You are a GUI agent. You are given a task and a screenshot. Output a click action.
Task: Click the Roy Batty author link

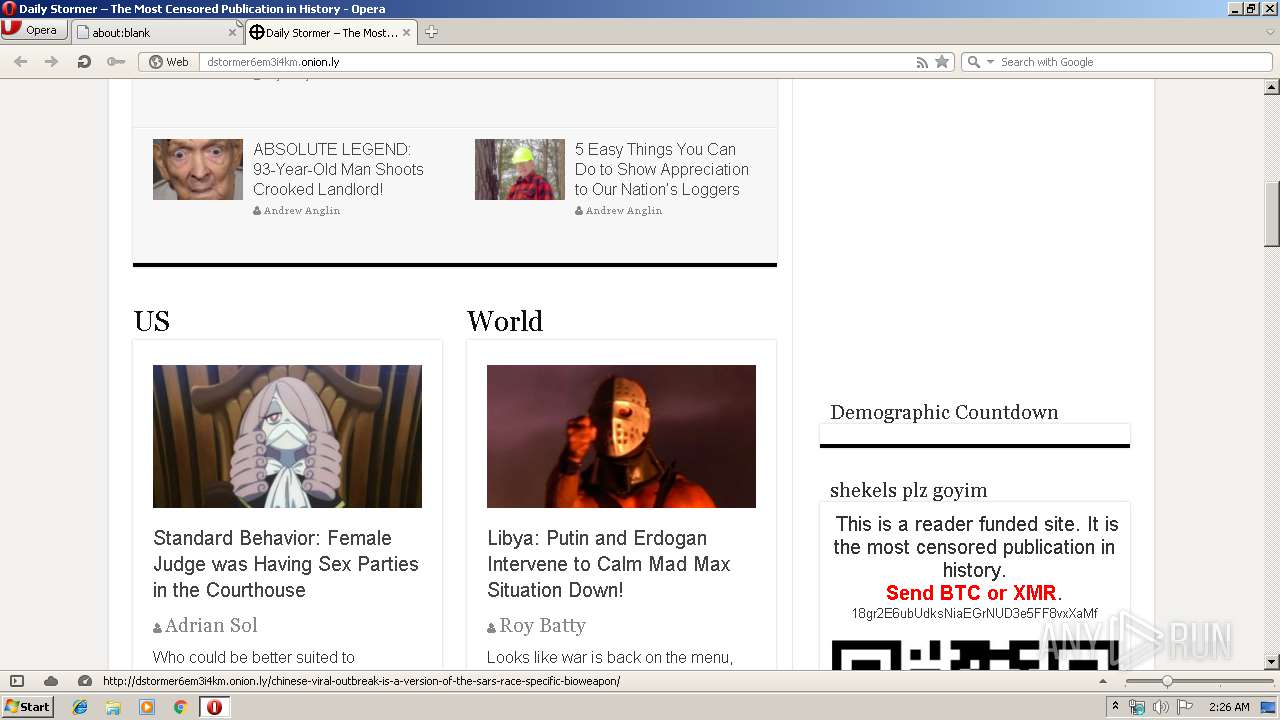pyautogui.click(x=542, y=625)
